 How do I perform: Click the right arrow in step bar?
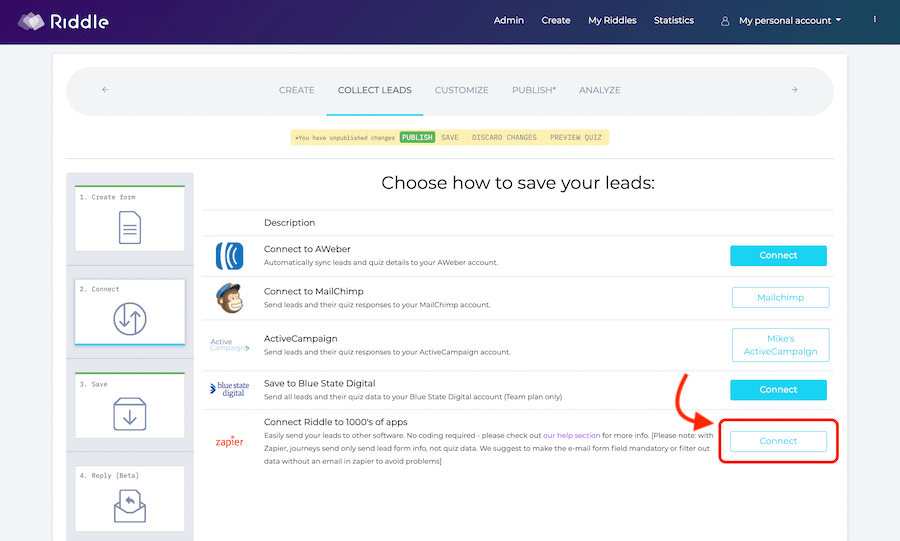pyautogui.click(x=794, y=89)
